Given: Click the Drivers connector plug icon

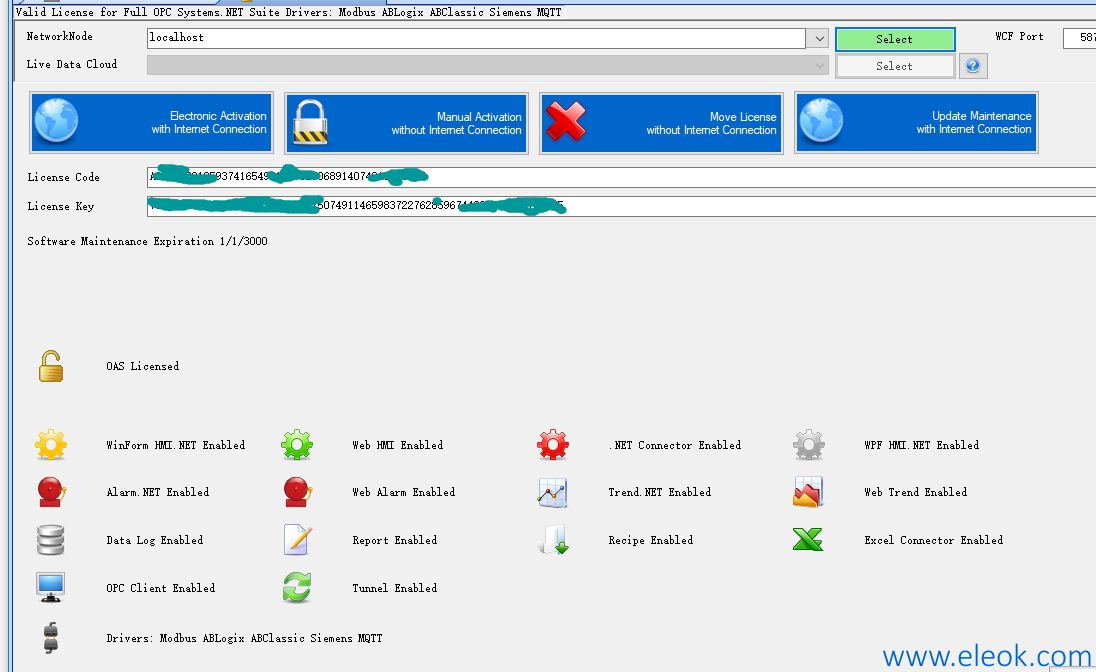Looking at the screenshot, I should click(50, 638).
